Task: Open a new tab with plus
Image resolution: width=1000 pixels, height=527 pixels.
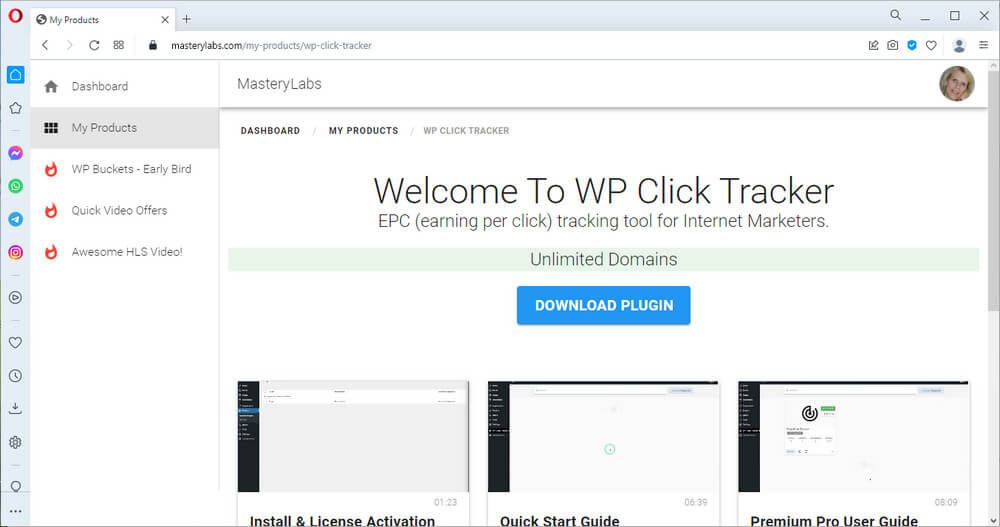Action: (186, 19)
